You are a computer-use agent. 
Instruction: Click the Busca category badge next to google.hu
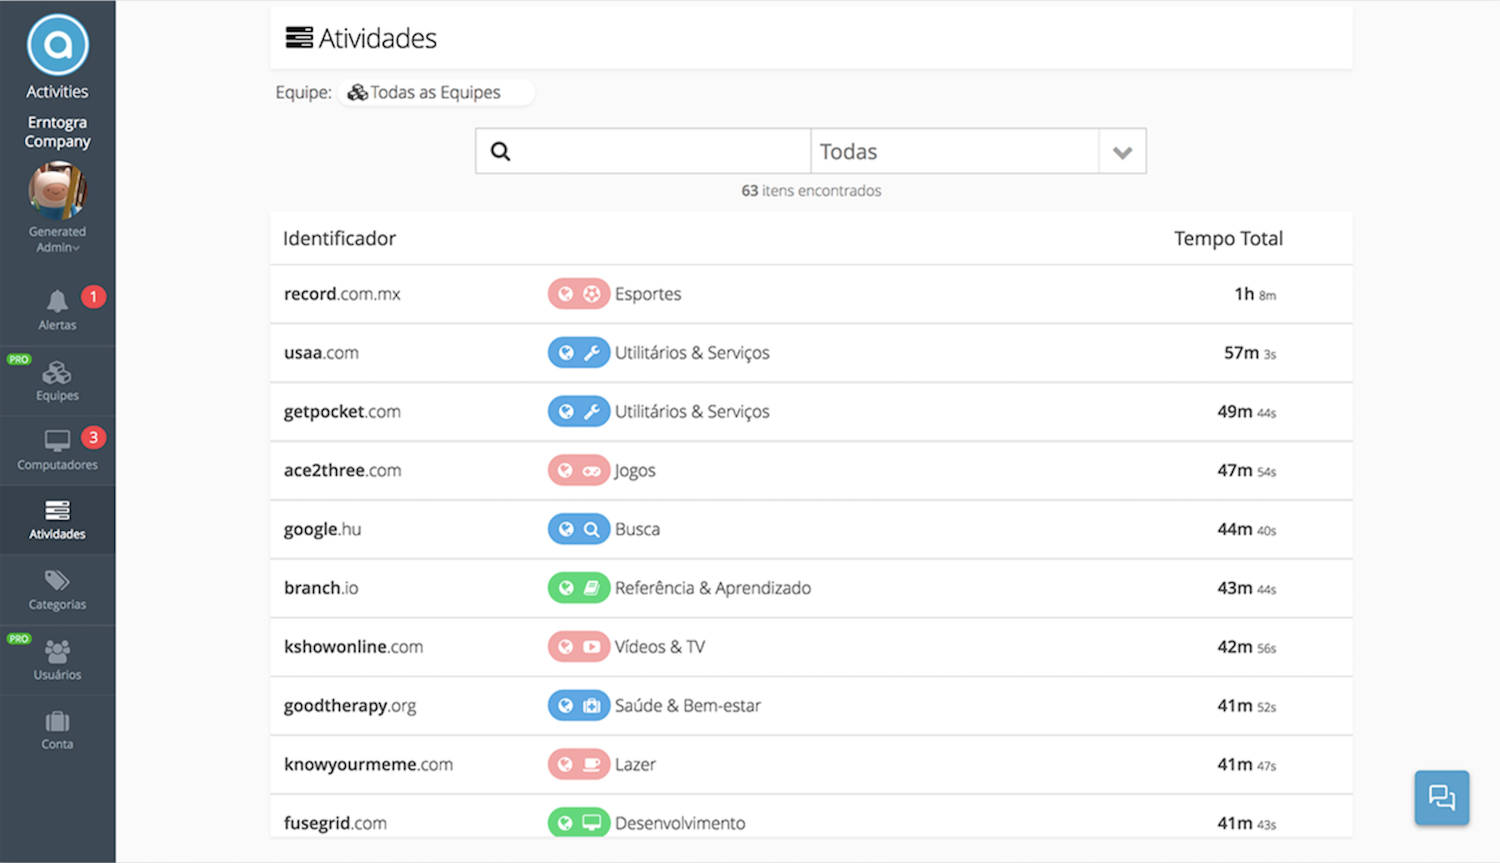pos(579,529)
